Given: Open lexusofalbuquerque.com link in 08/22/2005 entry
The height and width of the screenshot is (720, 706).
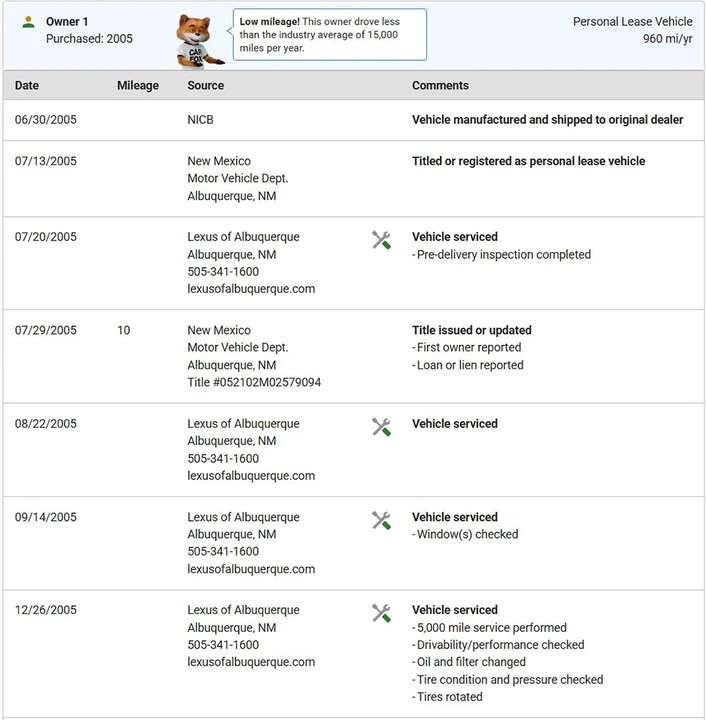Looking at the screenshot, I should click(x=251, y=476).
